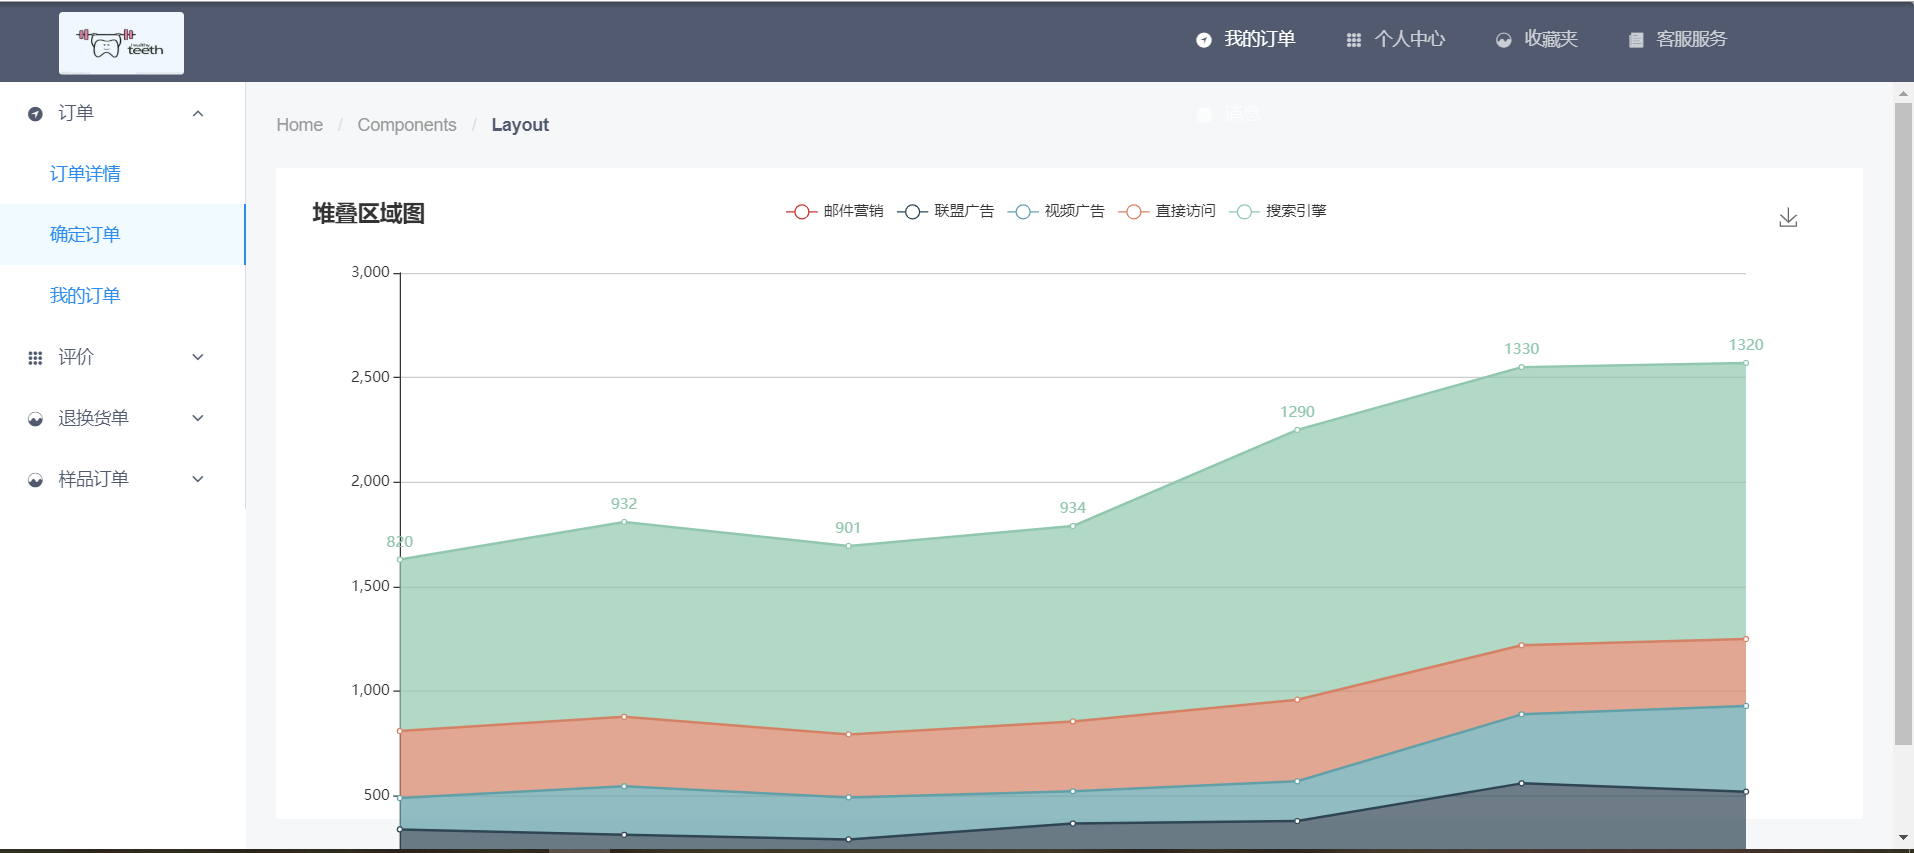Click the 样品订单 sidebar icon
The width and height of the screenshot is (1914, 853).
35,480
